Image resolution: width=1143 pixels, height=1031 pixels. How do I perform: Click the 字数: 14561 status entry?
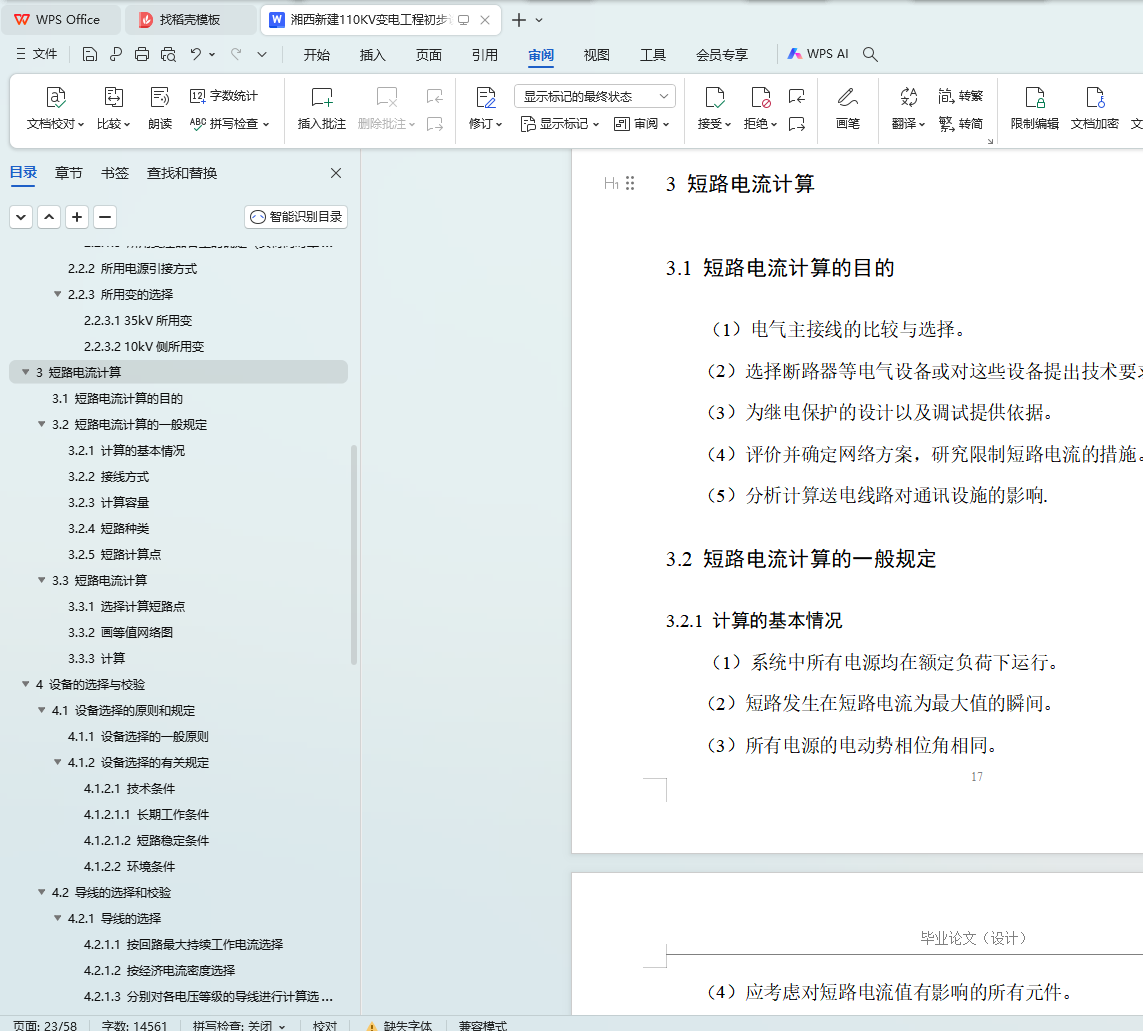pos(134,1025)
